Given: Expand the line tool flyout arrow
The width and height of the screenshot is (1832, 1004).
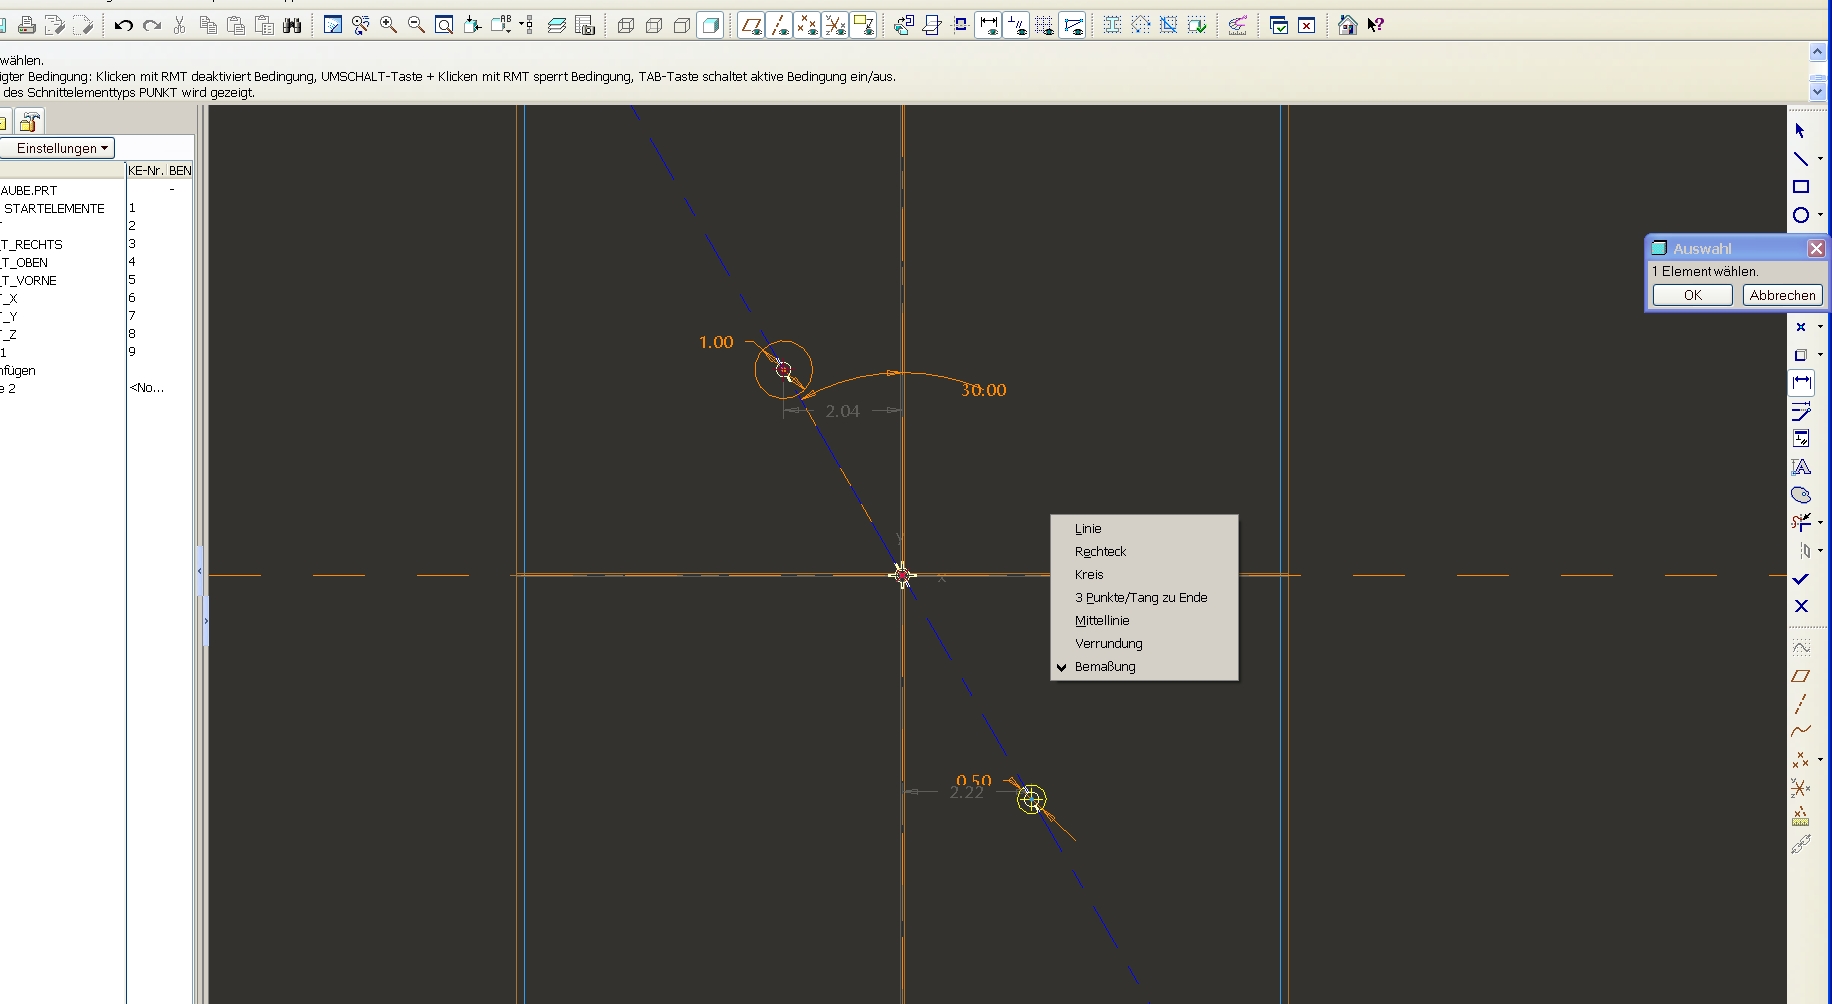Looking at the screenshot, I should [1820, 159].
